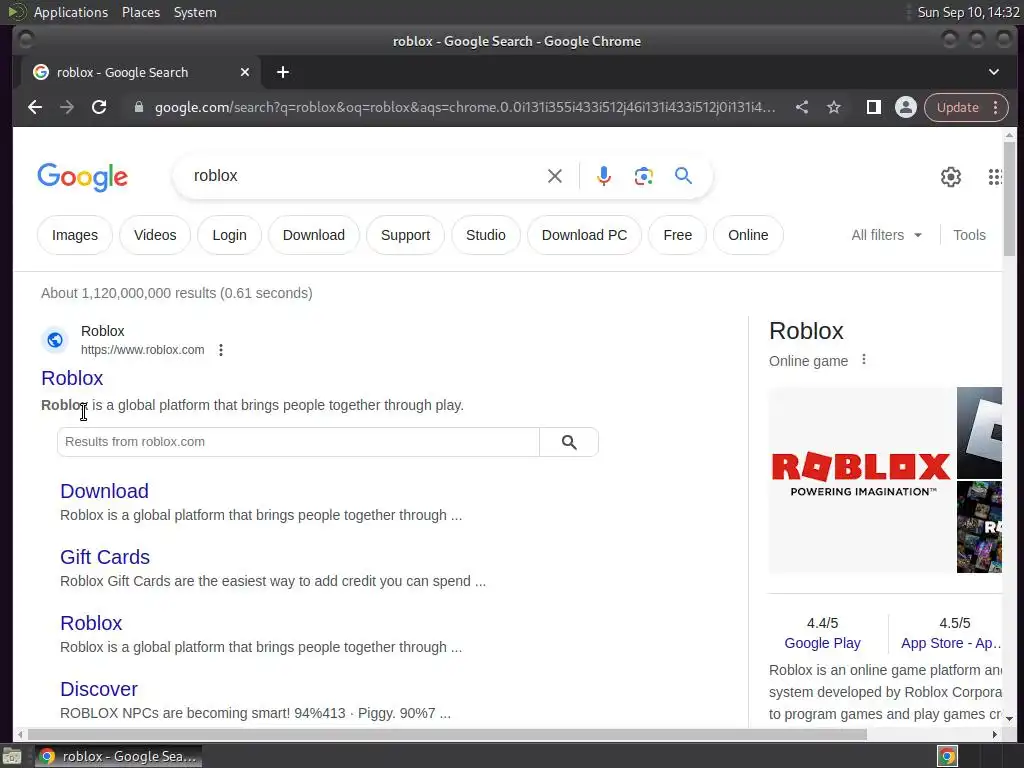Screen dimensions: 1024x768
Task: Search by image with Lens icon
Action: 643,176
